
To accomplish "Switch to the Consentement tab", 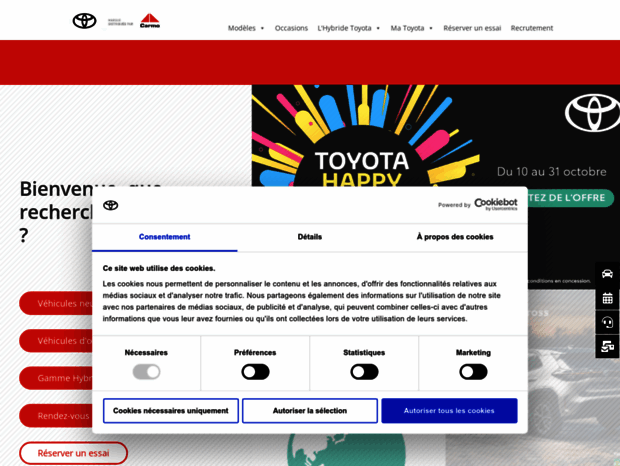I will [164, 237].
